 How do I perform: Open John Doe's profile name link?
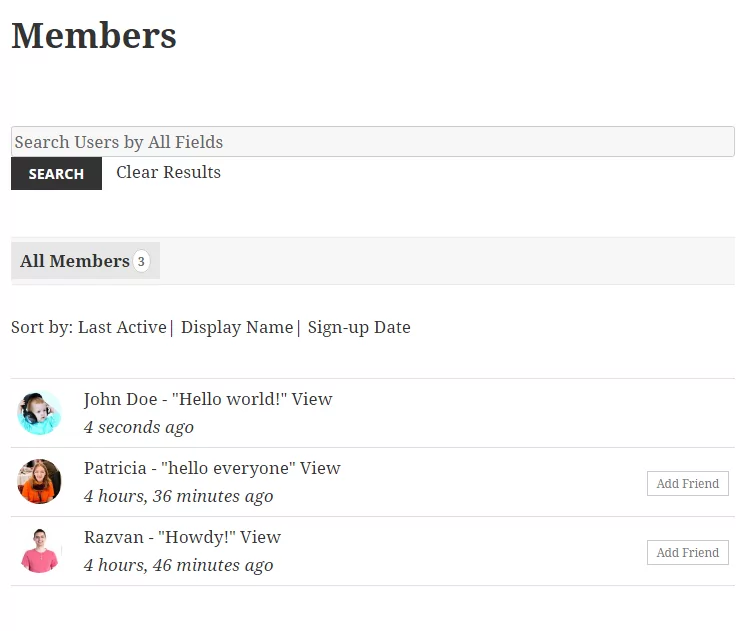click(x=121, y=399)
